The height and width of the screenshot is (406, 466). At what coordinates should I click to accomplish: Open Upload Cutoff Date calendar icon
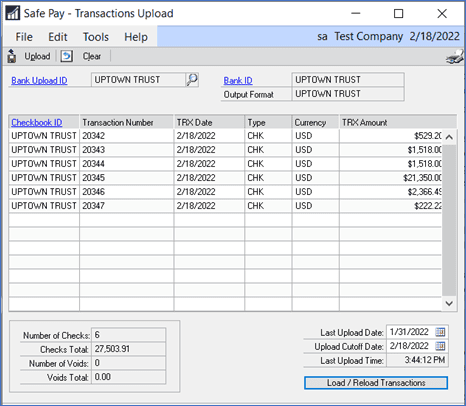pos(440,346)
